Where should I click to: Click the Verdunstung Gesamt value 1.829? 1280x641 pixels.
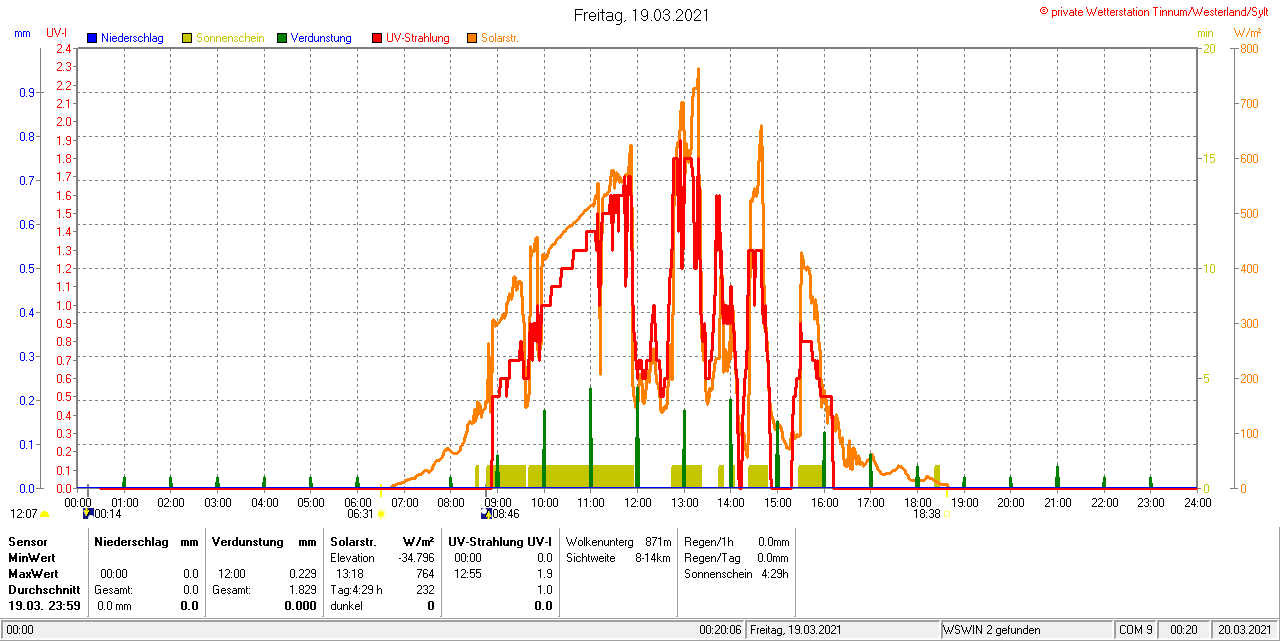[x=303, y=590]
